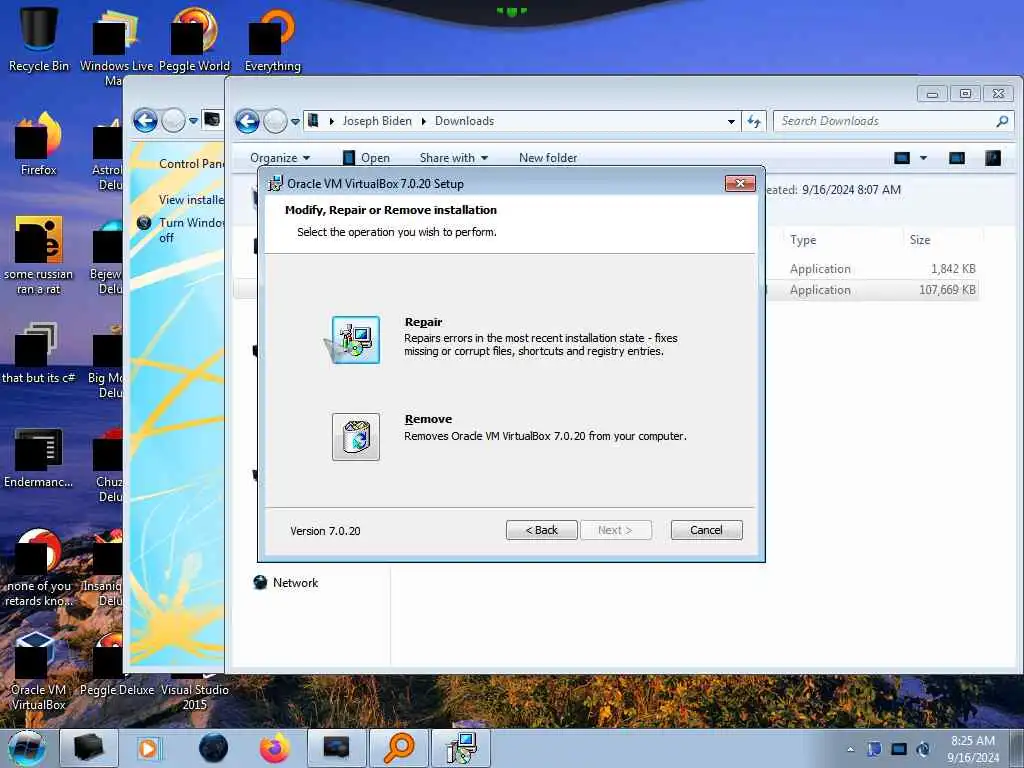Click Turn Windows features on or off
The height and width of the screenshot is (768, 1024).
click(x=191, y=230)
